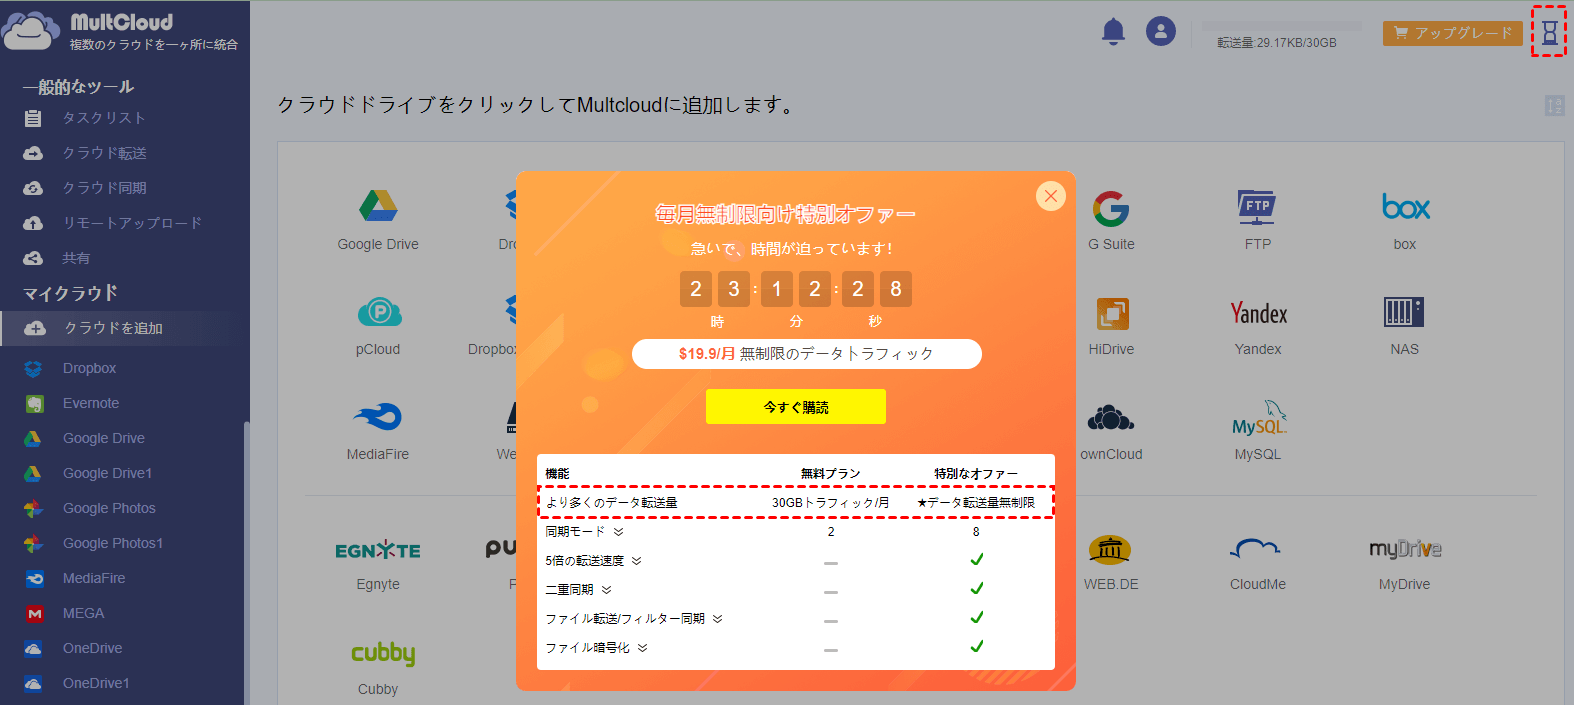1574x705 pixels.
Task: Click the $19.9/月 unlimited traffic banner
Action: 806,354
